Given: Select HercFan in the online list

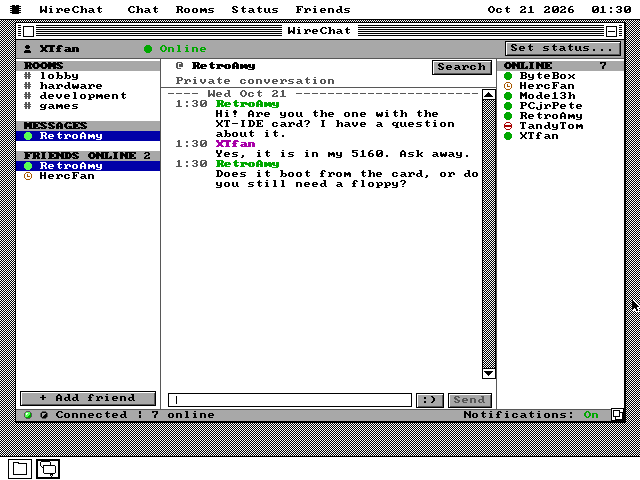Looking at the screenshot, I should [560, 86].
